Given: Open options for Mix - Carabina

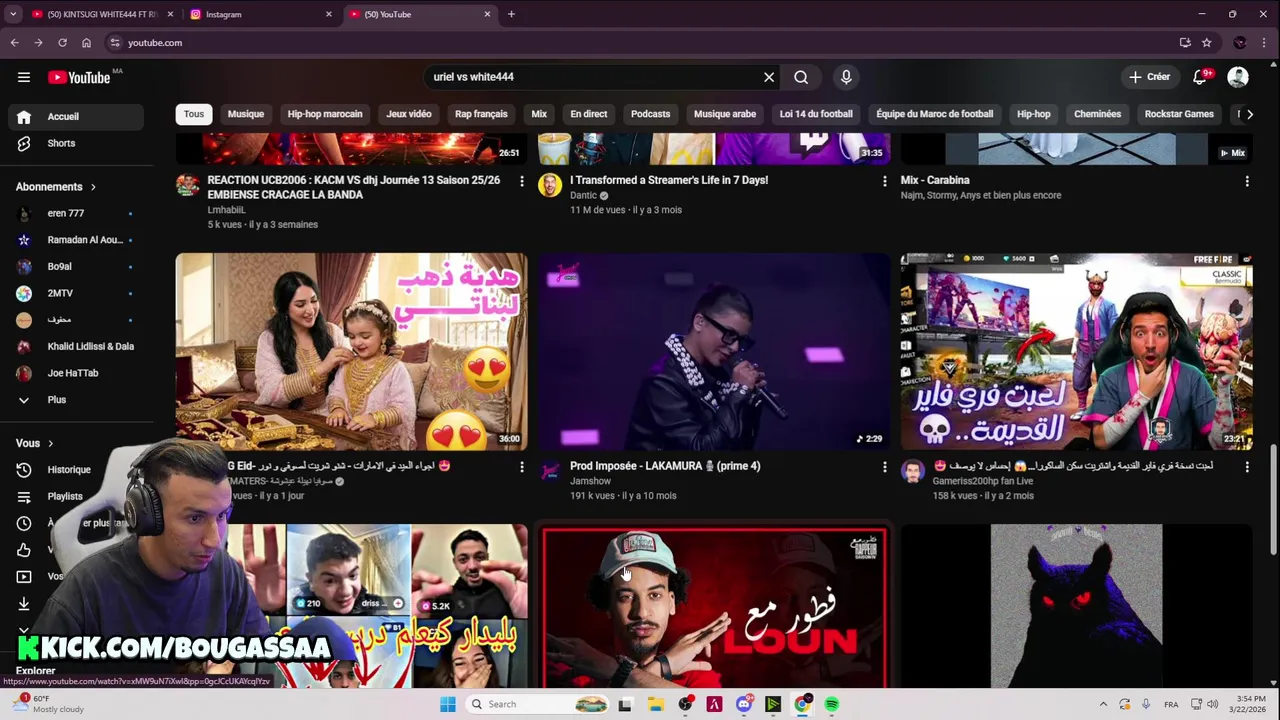Looking at the screenshot, I should (x=1247, y=181).
